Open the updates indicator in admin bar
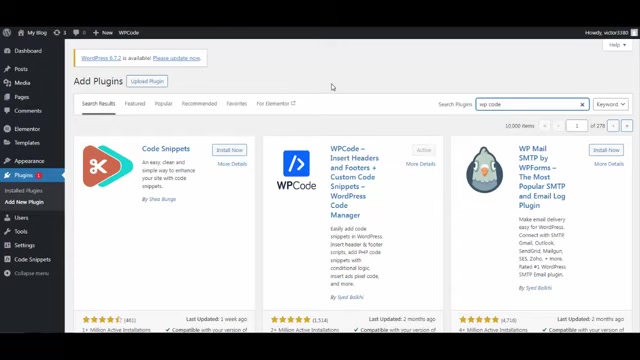This screenshot has height=360, width=640. pos(60,33)
